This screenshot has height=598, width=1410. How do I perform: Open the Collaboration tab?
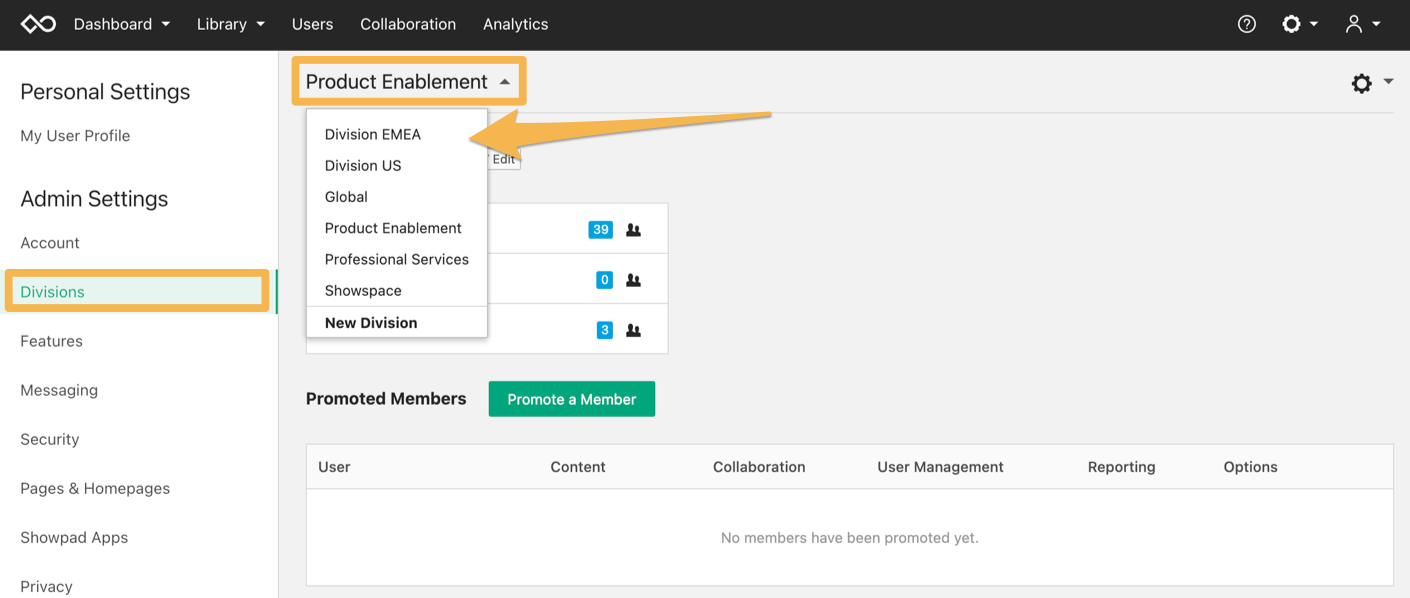408,24
